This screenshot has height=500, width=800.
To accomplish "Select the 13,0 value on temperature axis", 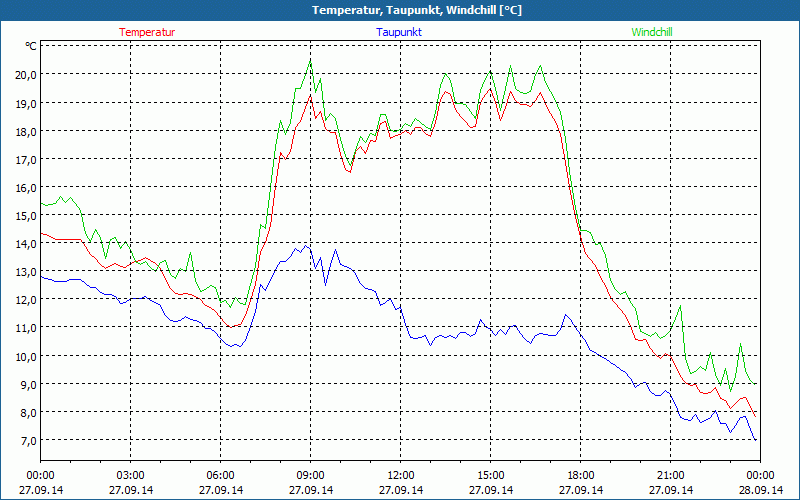I will pyautogui.click(x=25, y=271).
